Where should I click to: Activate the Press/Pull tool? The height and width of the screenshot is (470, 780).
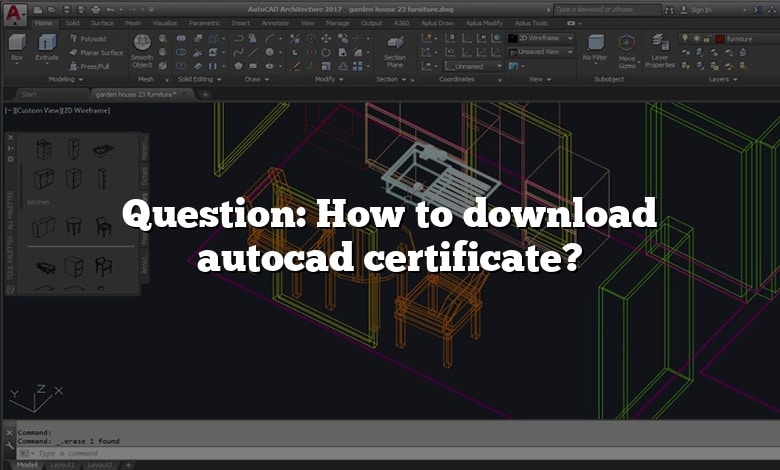pos(89,66)
